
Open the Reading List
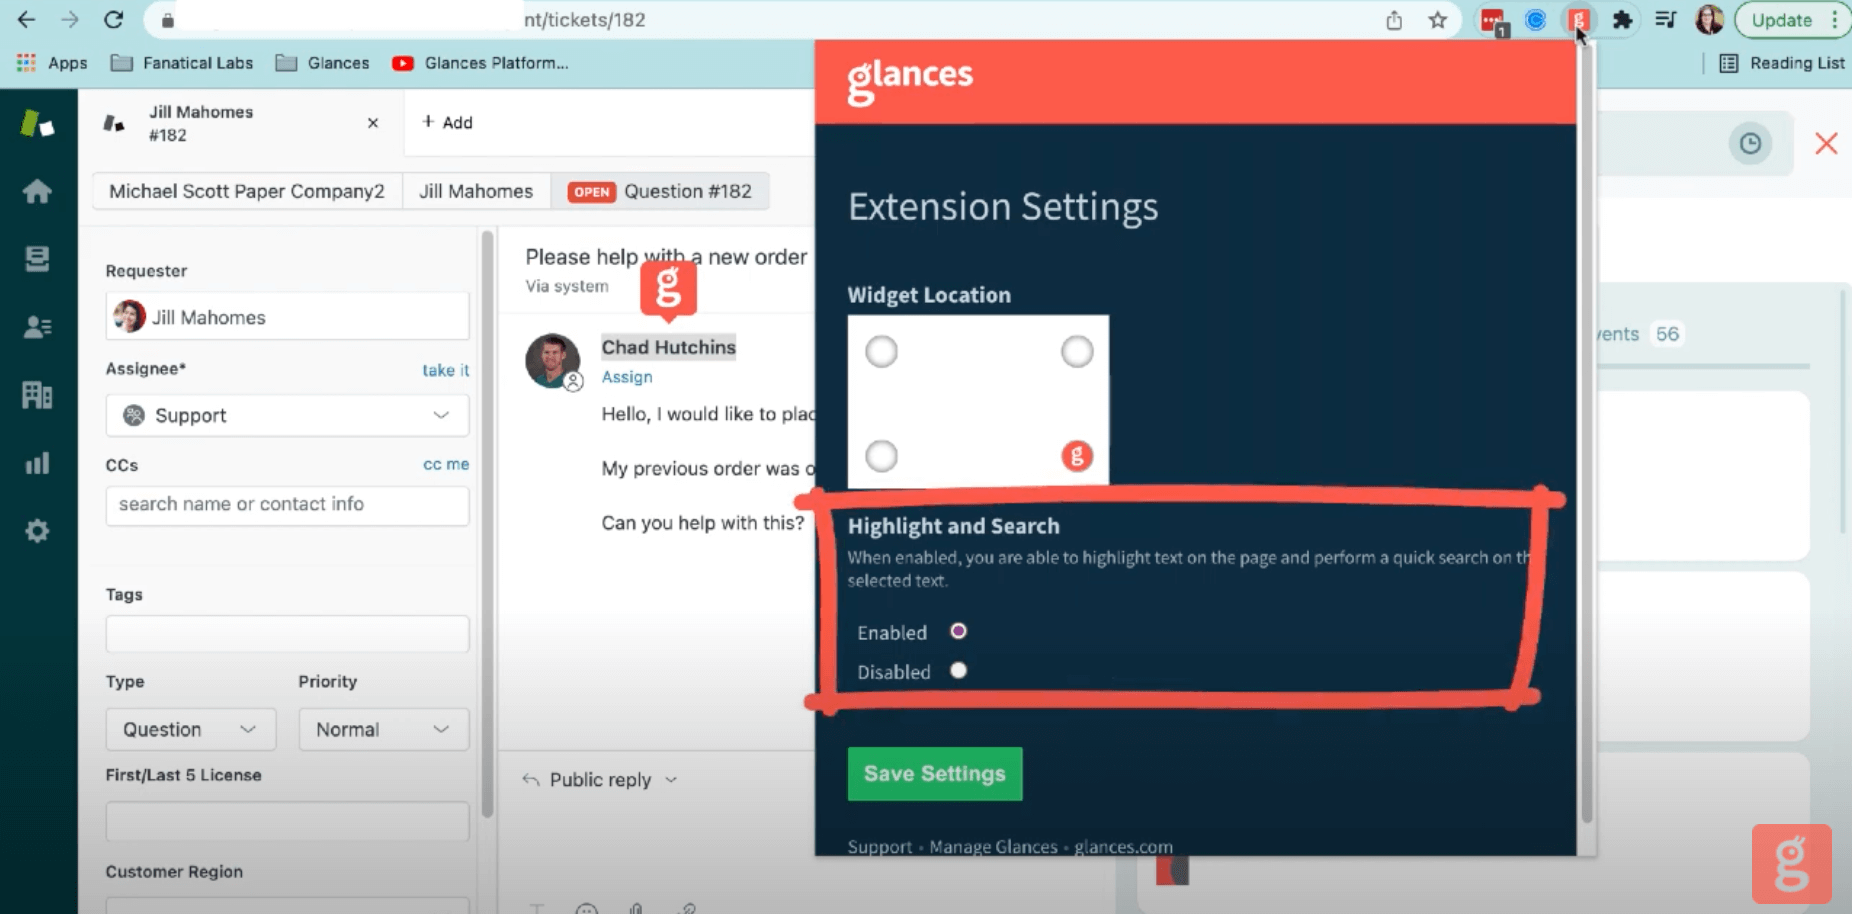coord(1782,63)
